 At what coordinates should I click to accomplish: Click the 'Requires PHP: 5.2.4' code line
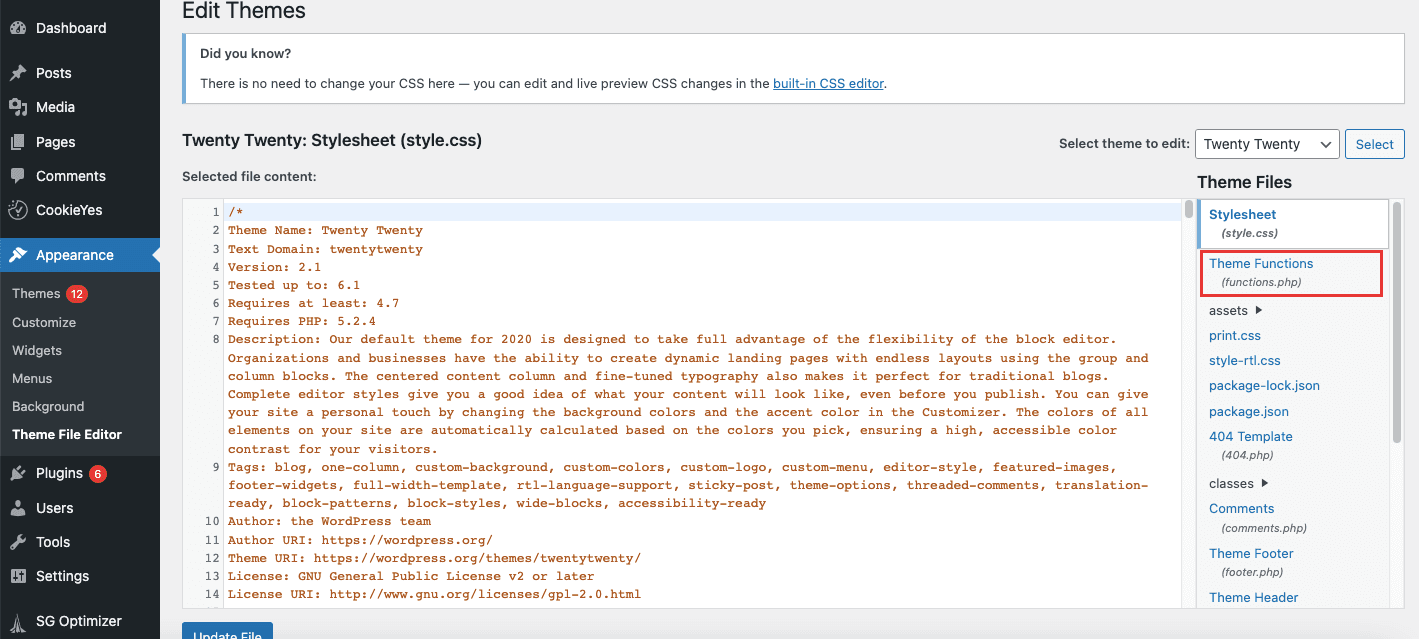click(301, 321)
